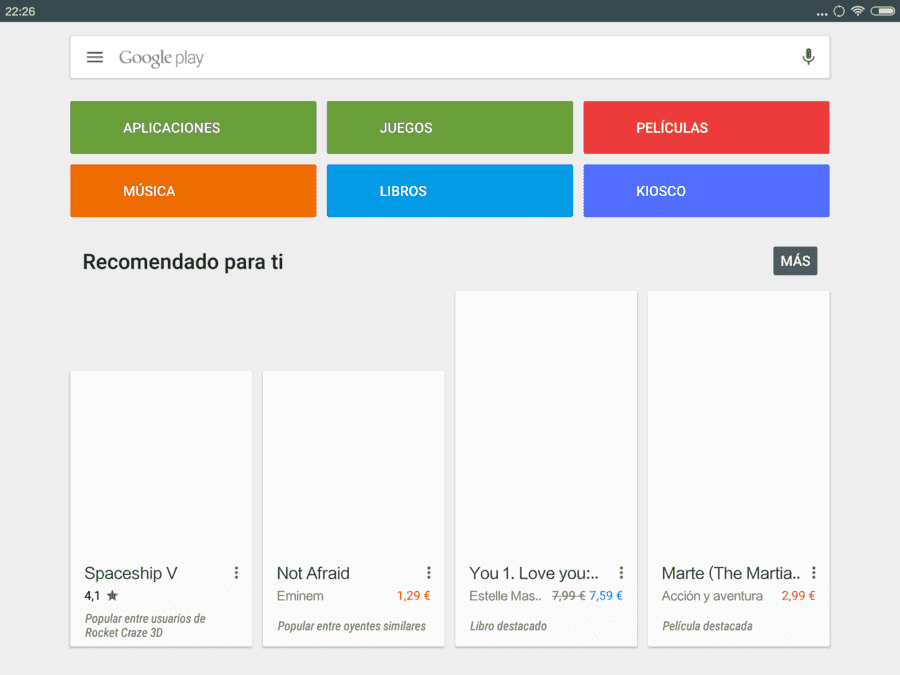Open overflow menu on Not Afraid card

point(428,572)
